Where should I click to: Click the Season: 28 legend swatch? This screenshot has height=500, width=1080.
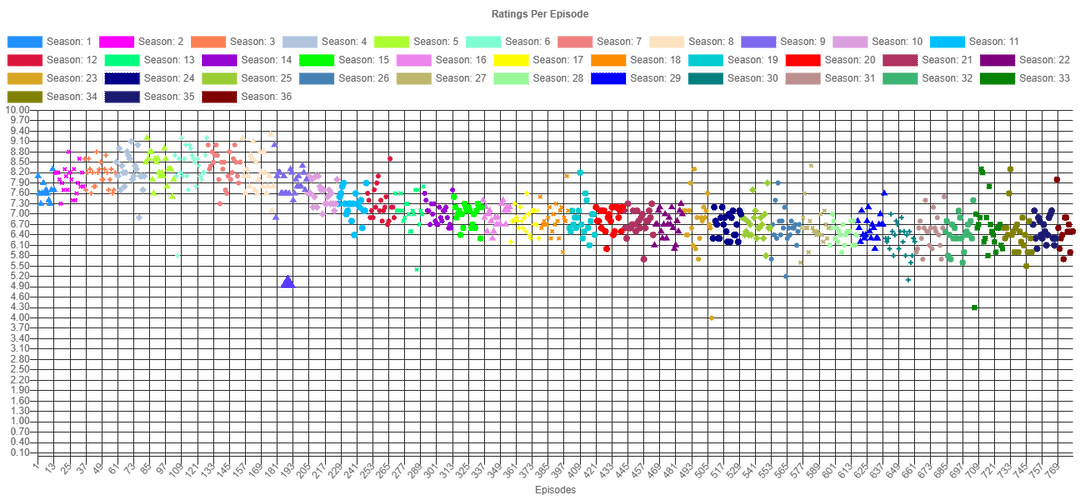pos(511,79)
